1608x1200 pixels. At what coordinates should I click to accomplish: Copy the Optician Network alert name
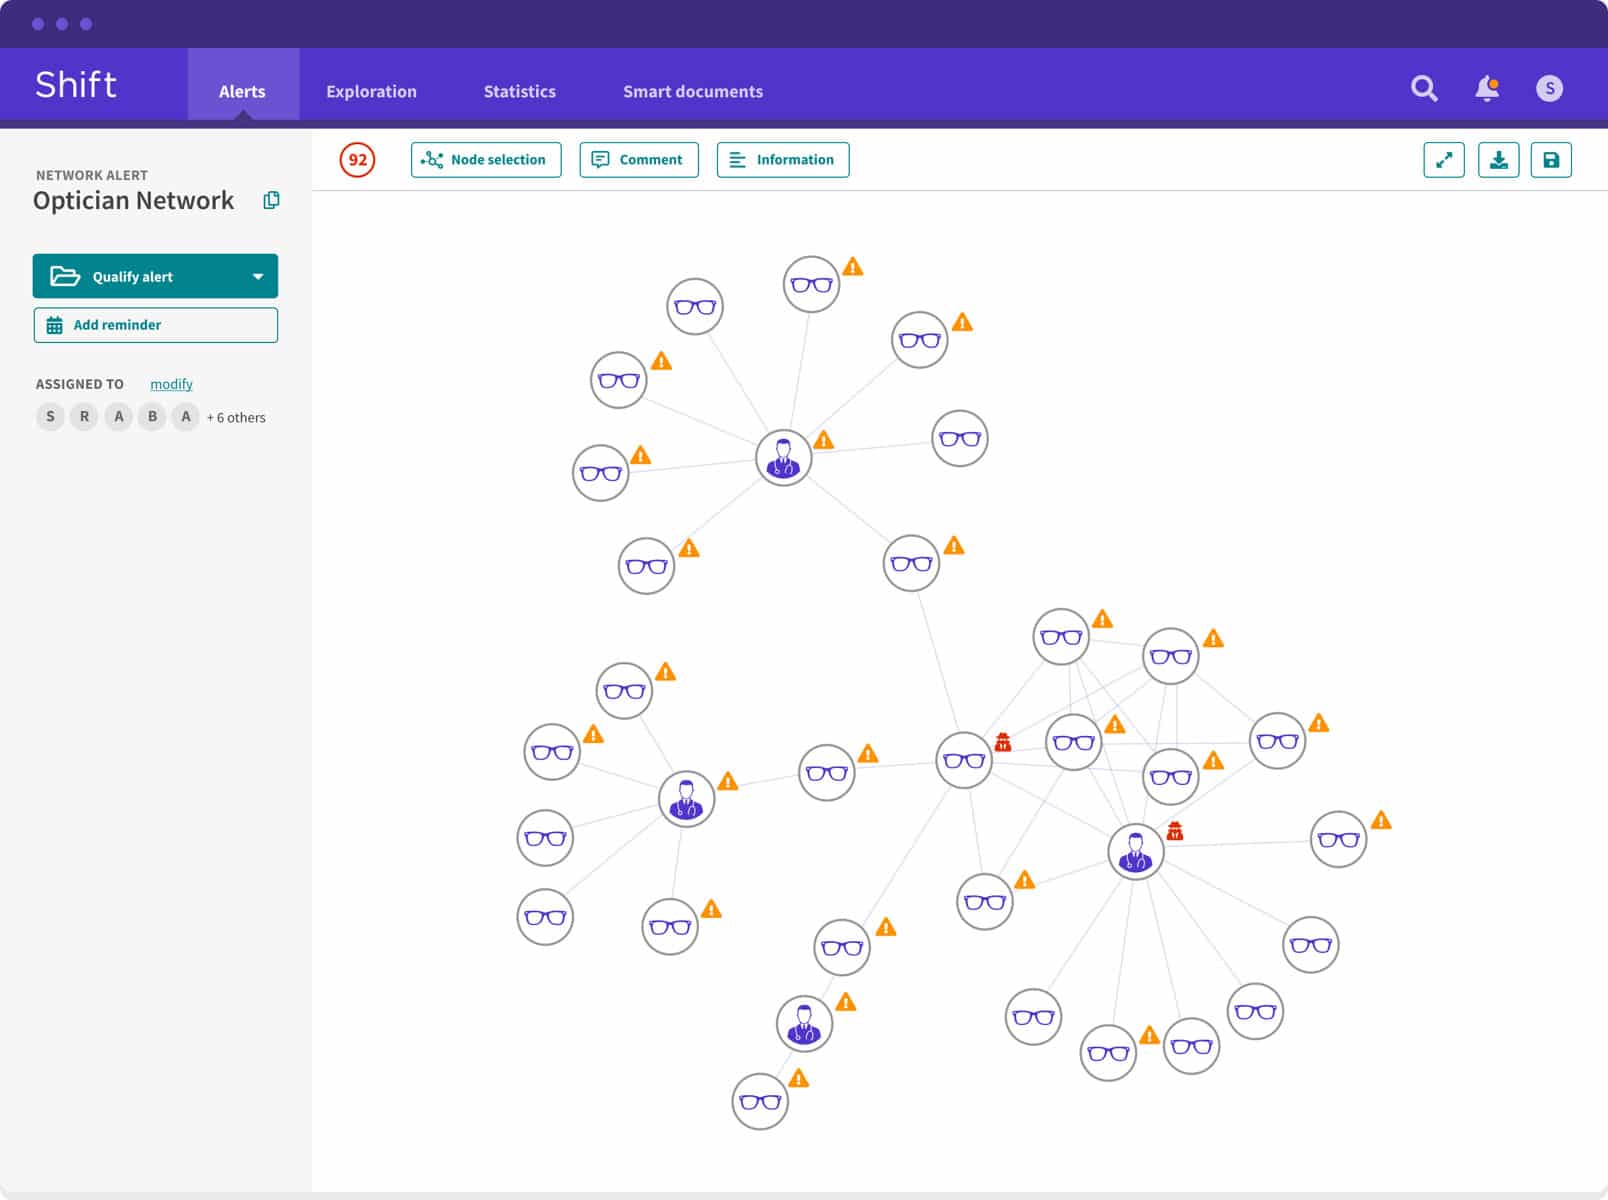tap(271, 200)
